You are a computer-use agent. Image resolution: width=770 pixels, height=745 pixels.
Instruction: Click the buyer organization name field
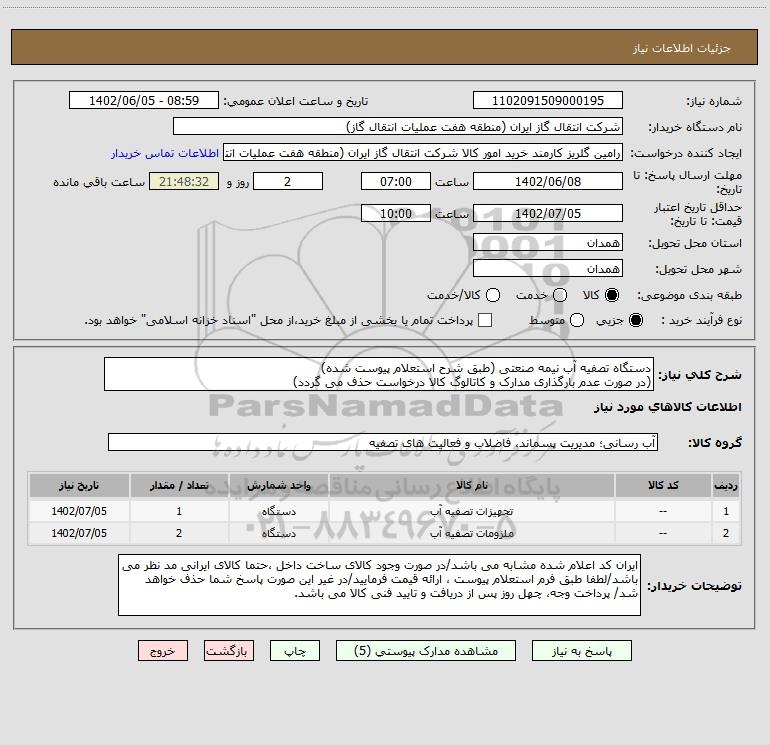[398, 127]
